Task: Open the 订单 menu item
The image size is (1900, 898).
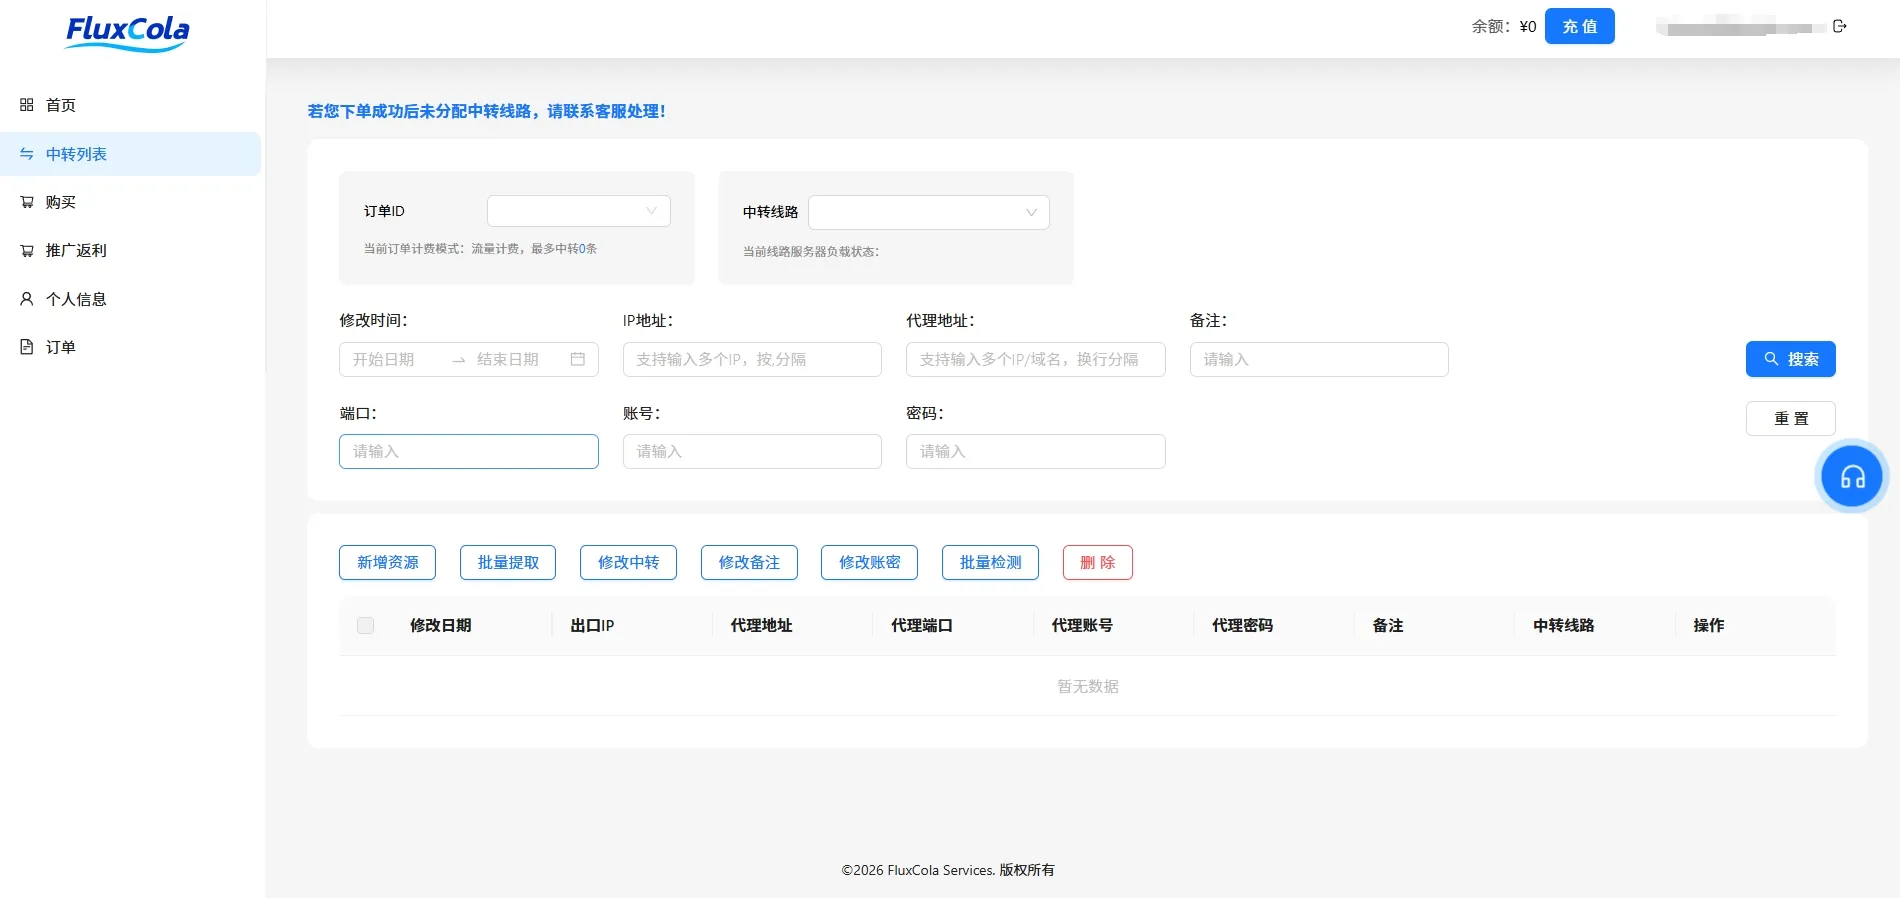Action: (x=131, y=347)
